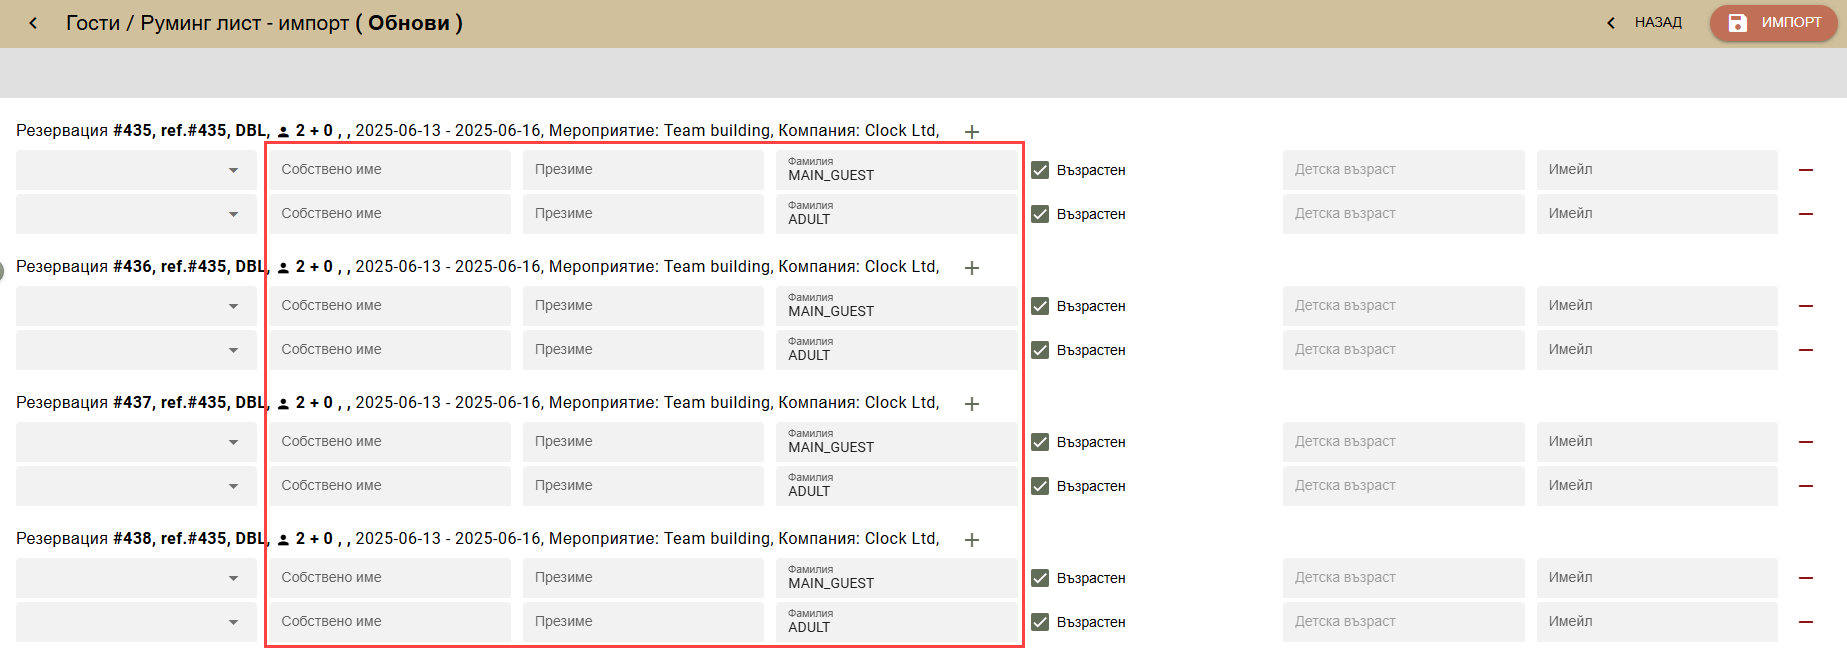Focus Имейл field for #435 MAIN_GUEST

1657,170
